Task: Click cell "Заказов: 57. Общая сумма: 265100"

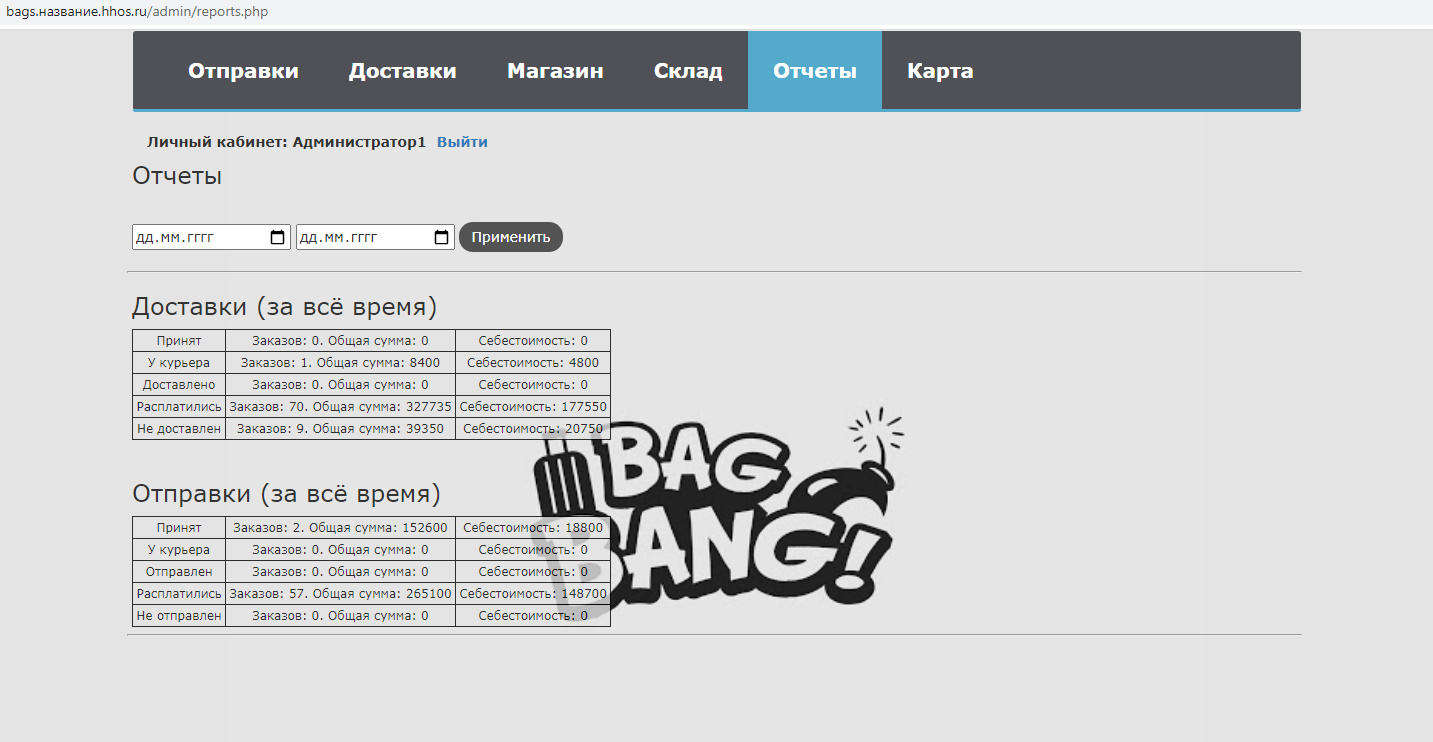Action: click(x=340, y=594)
